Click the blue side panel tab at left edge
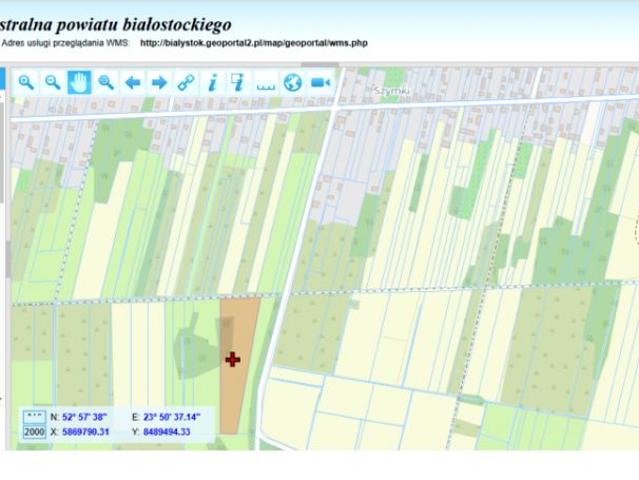The image size is (639, 480). [2, 79]
